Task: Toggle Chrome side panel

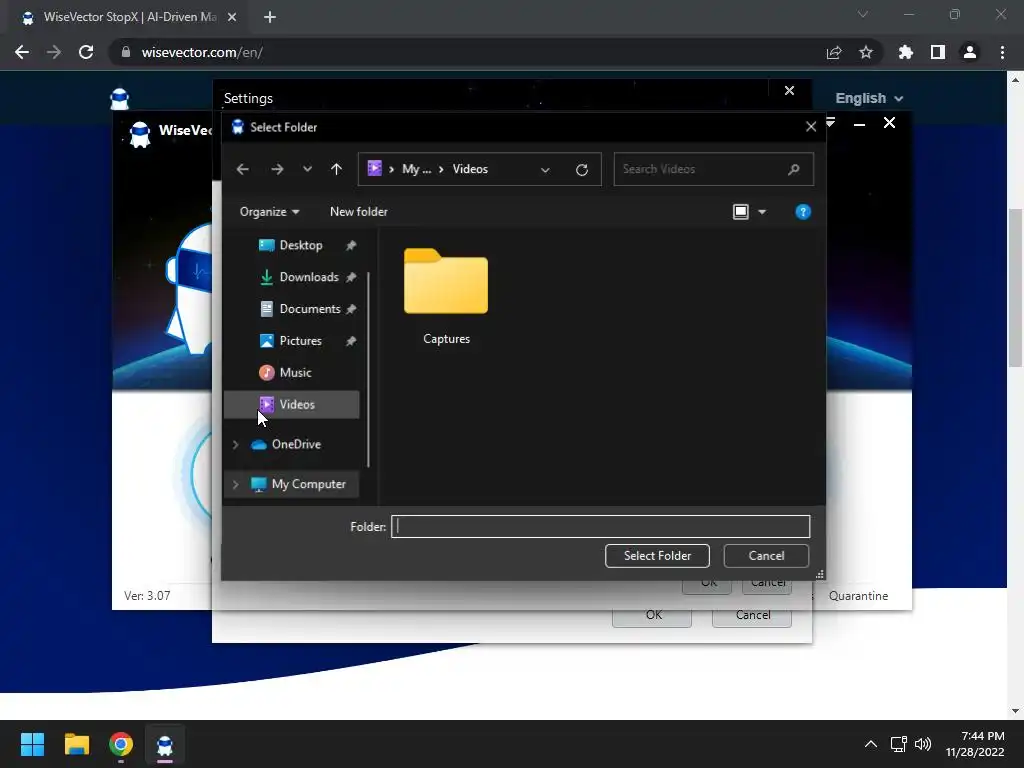Action: (938, 52)
